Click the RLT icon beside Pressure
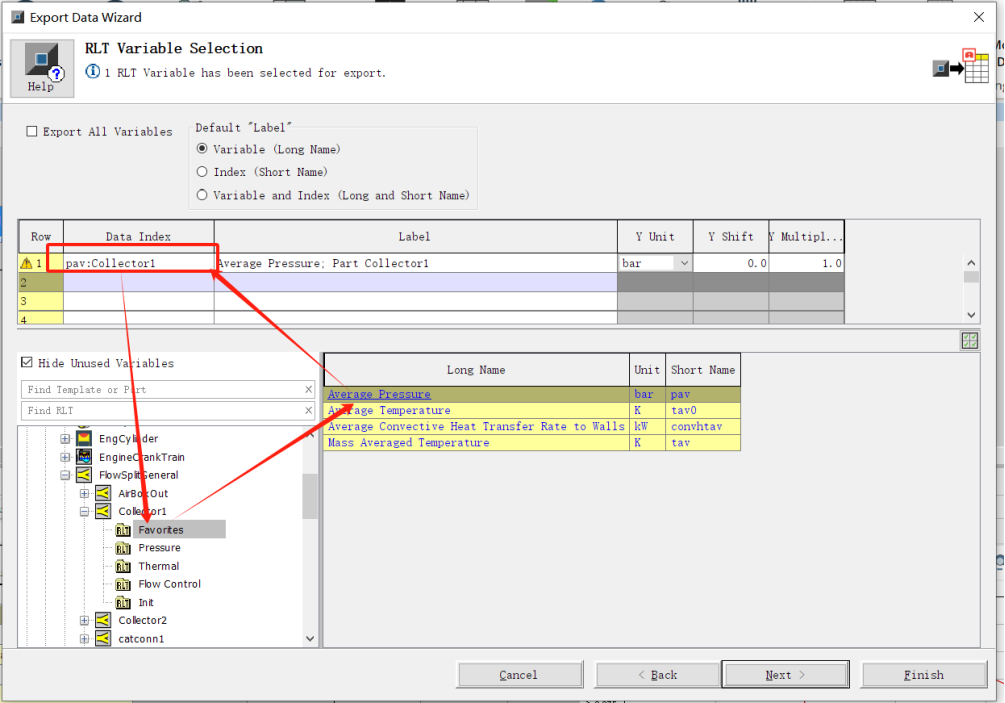The width and height of the screenshot is (1005, 703). [123, 548]
